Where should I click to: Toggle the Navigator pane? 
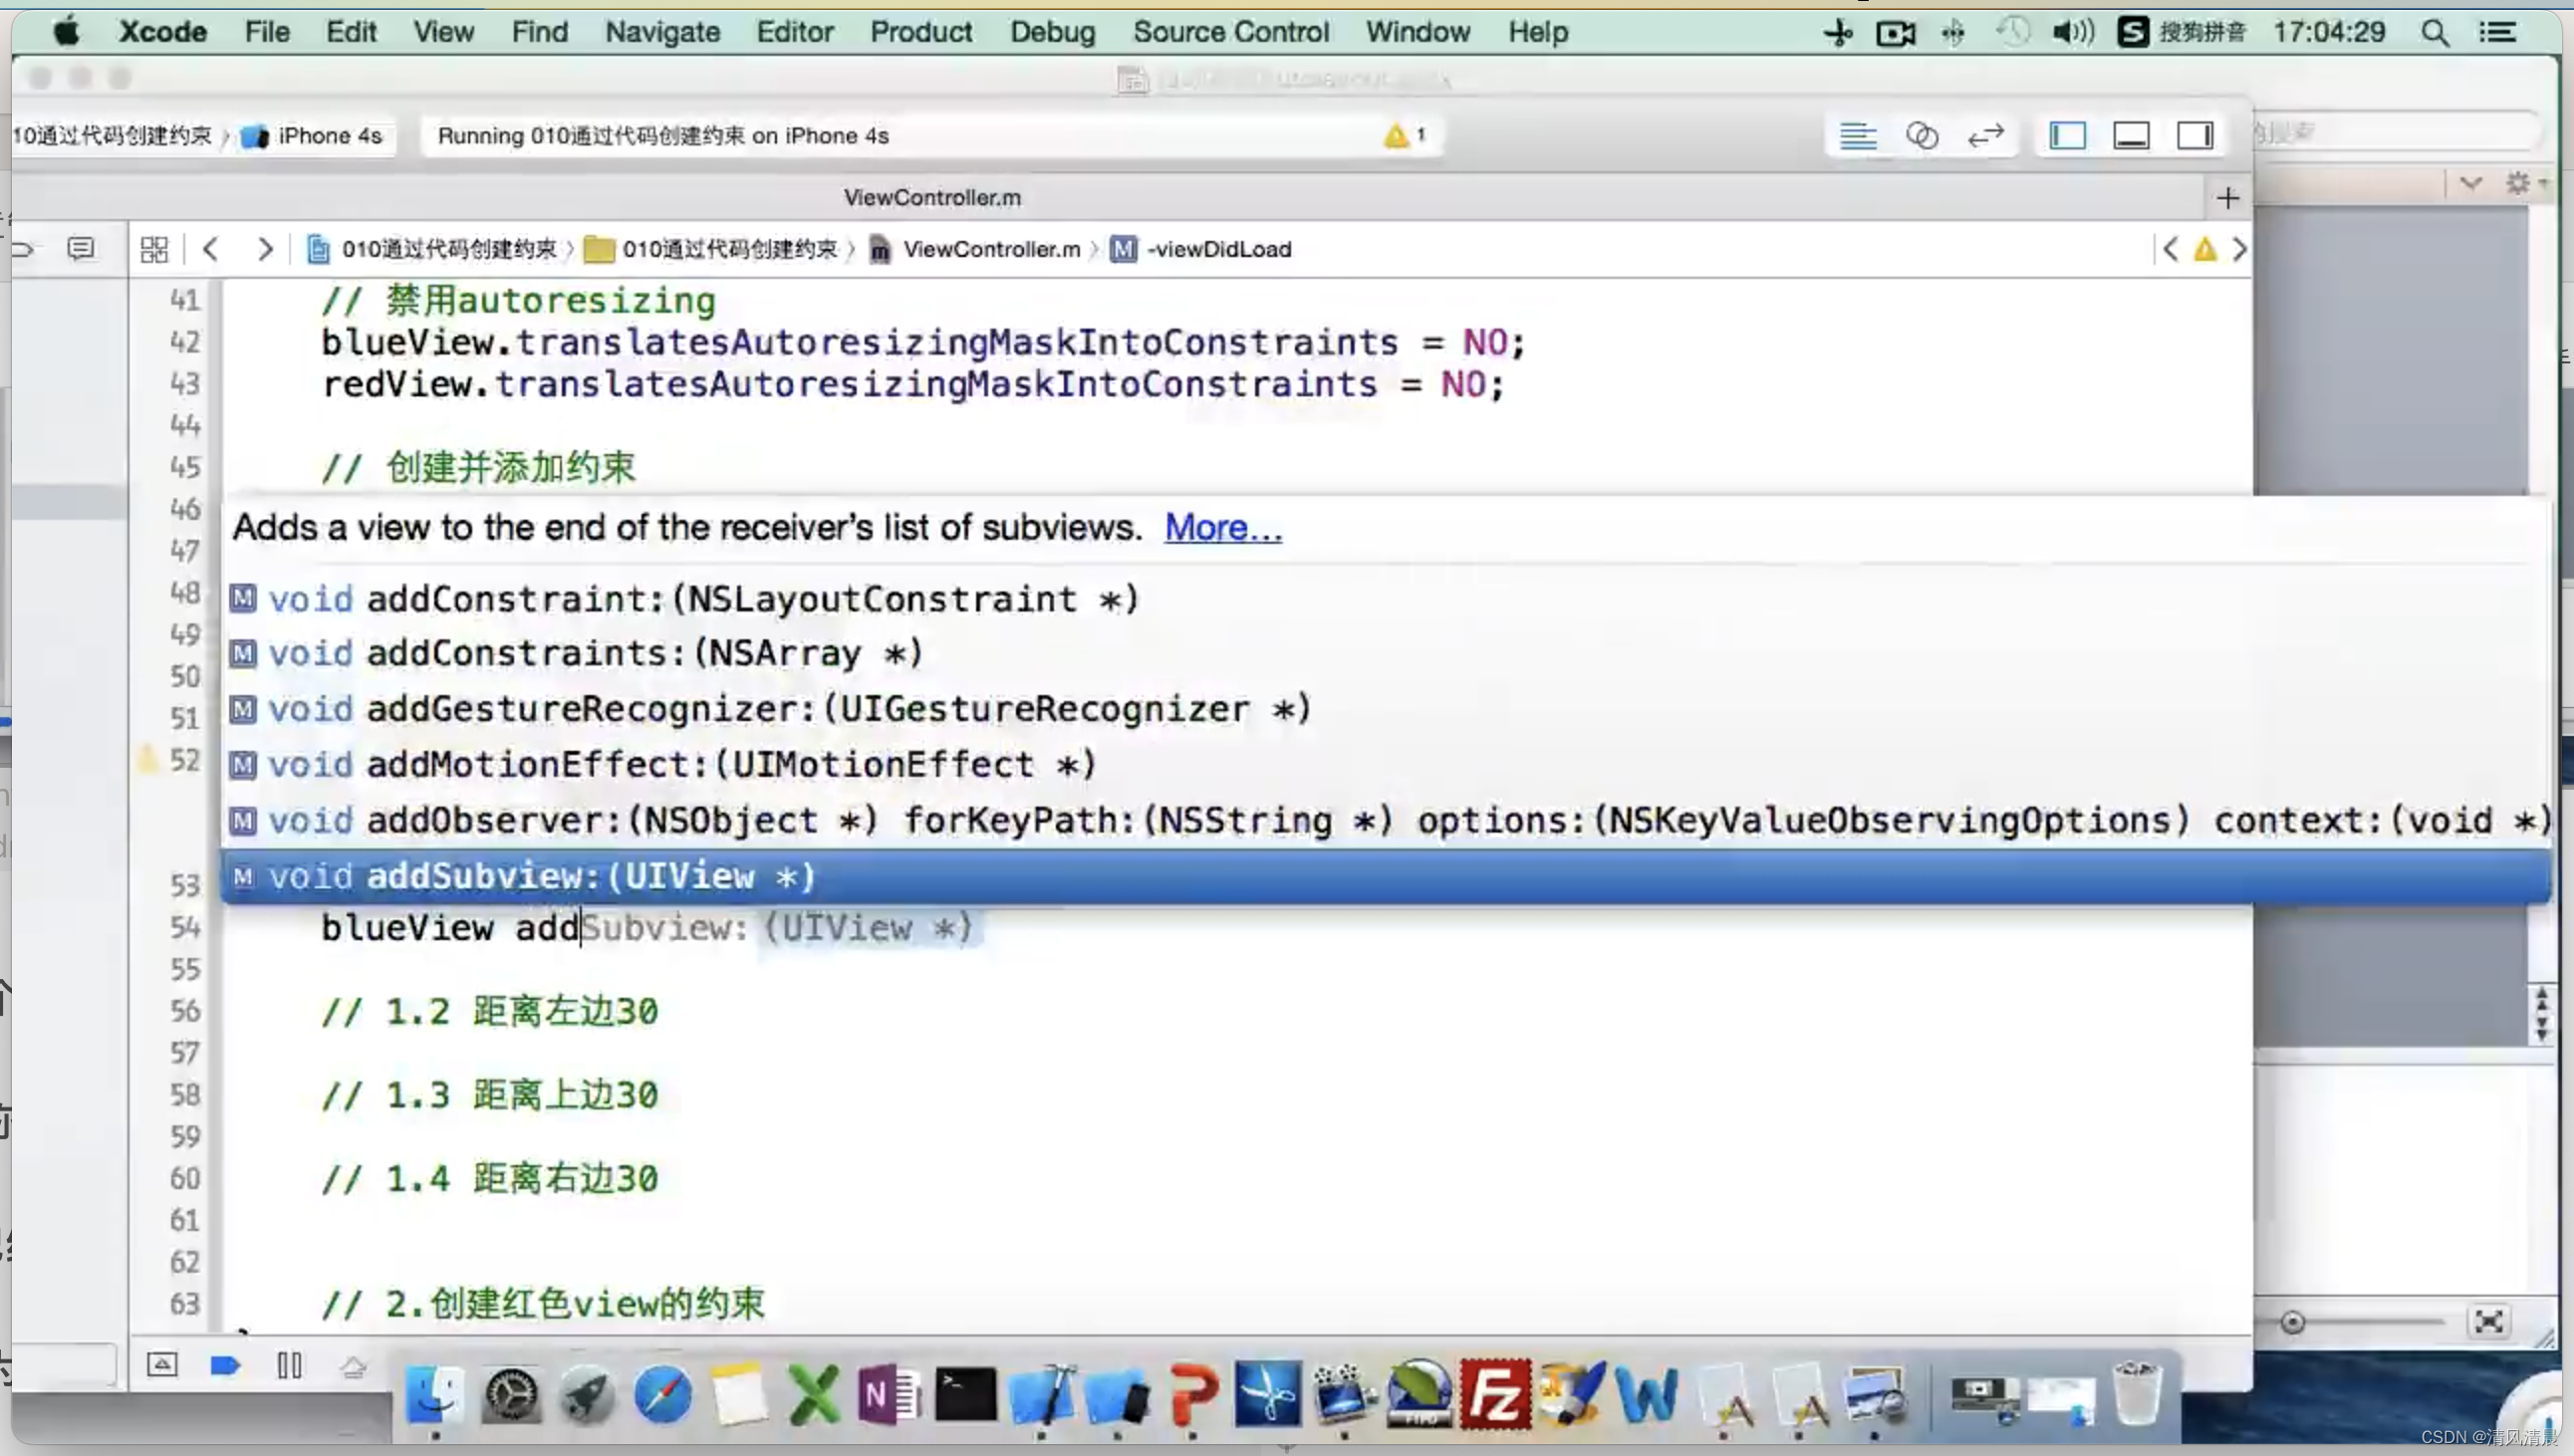coord(2067,135)
